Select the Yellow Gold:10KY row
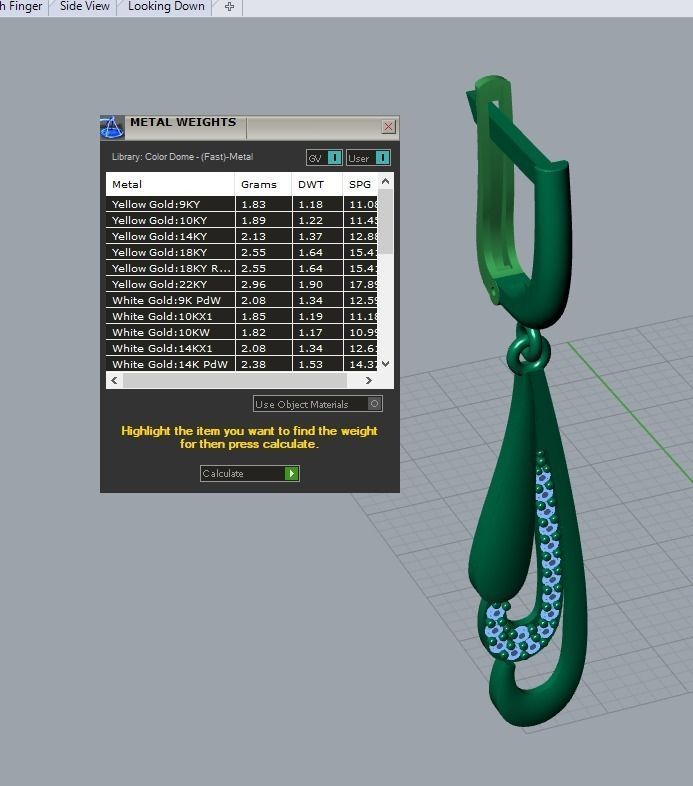 coord(242,220)
